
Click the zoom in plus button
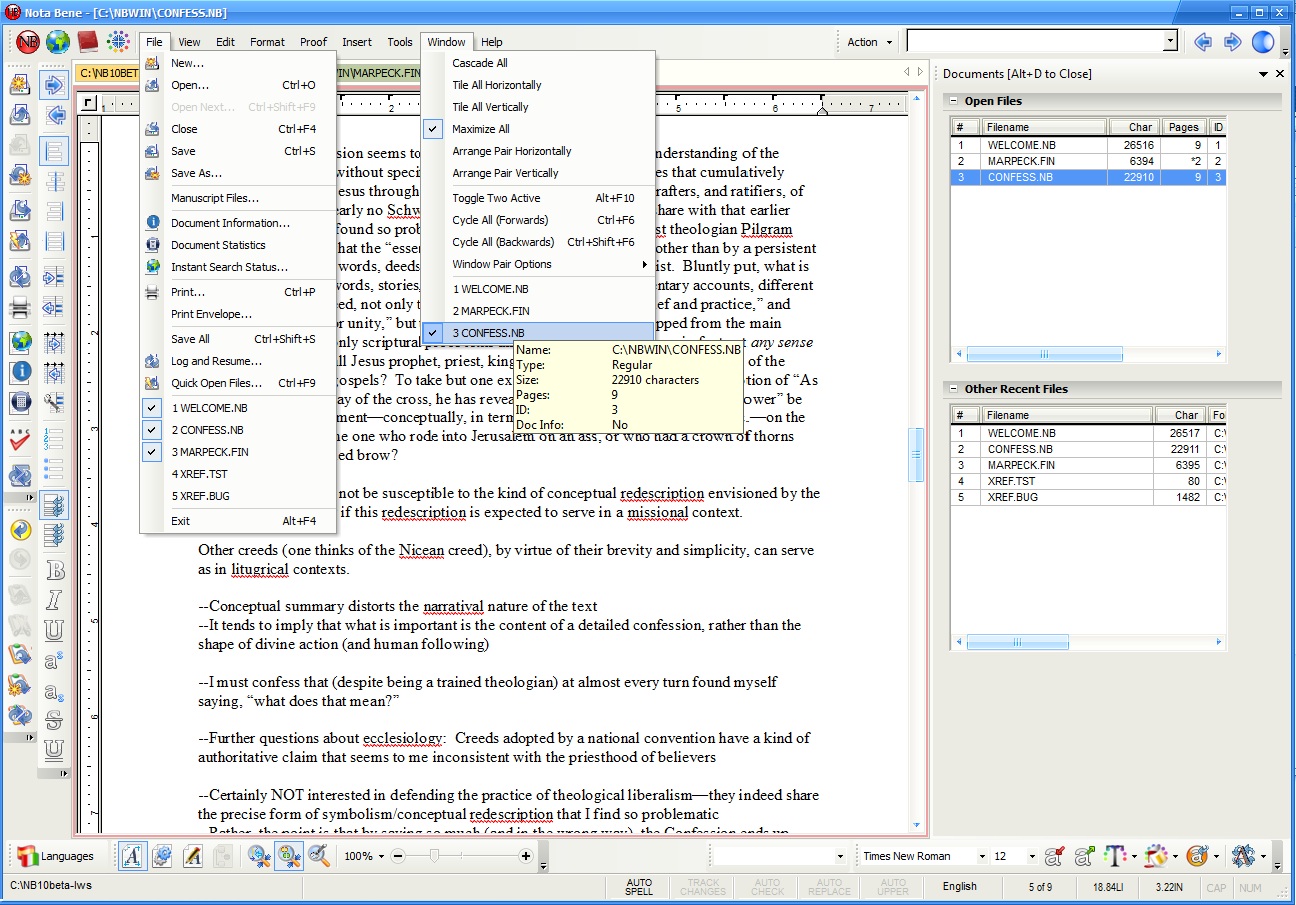click(x=526, y=856)
